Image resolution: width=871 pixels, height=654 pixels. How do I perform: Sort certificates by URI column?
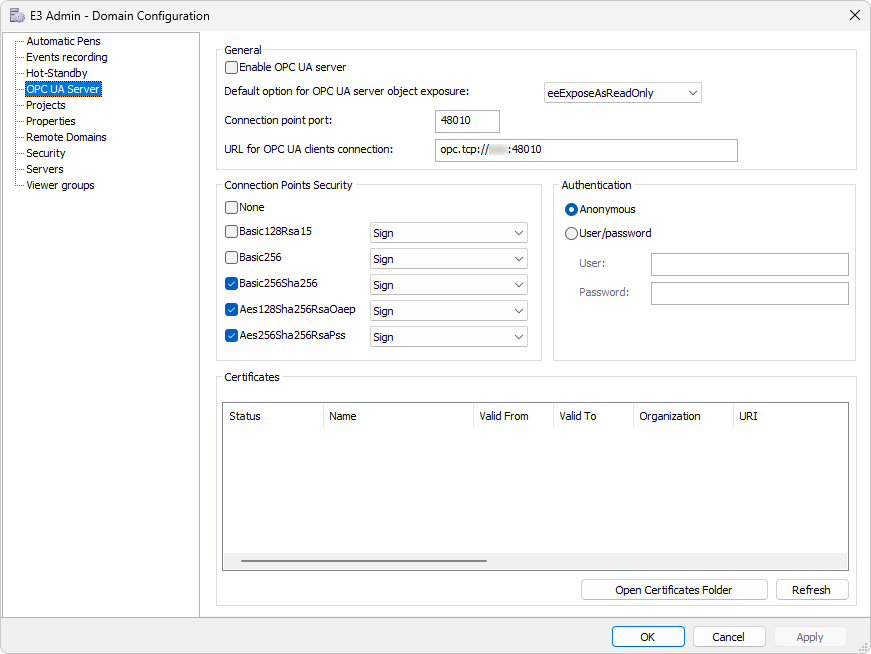pos(790,416)
